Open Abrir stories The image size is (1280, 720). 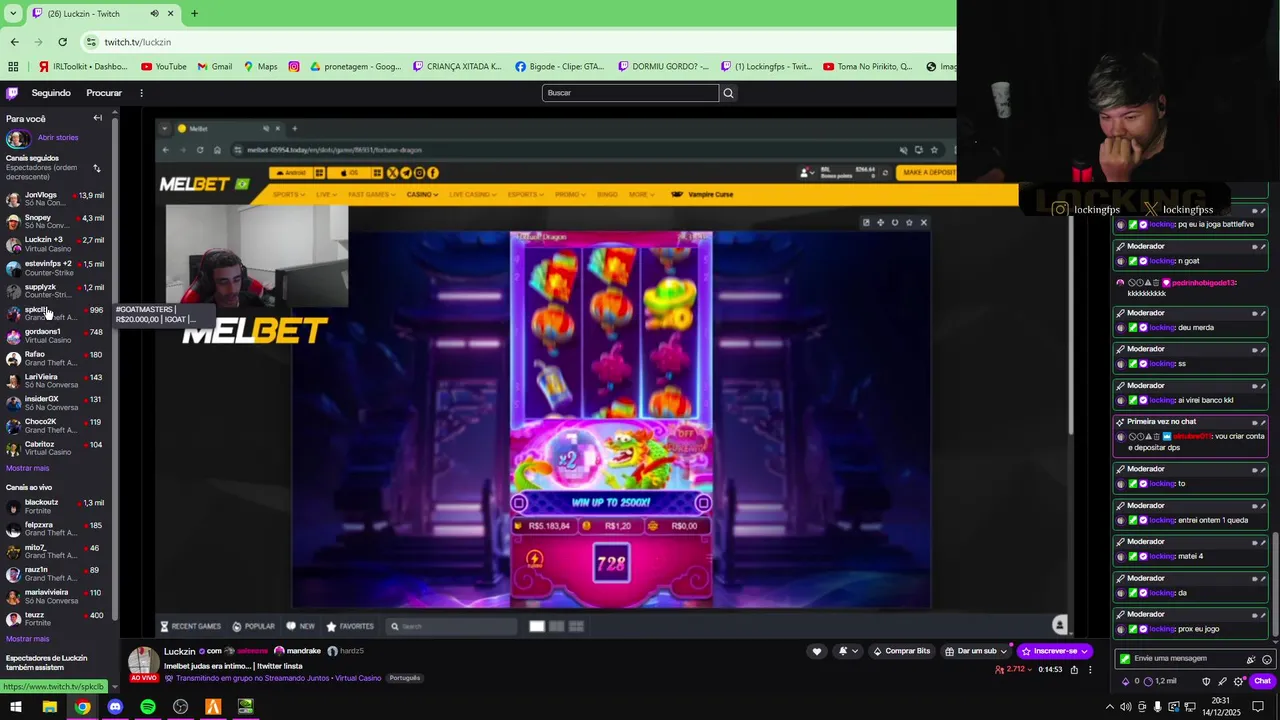coord(58,138)
